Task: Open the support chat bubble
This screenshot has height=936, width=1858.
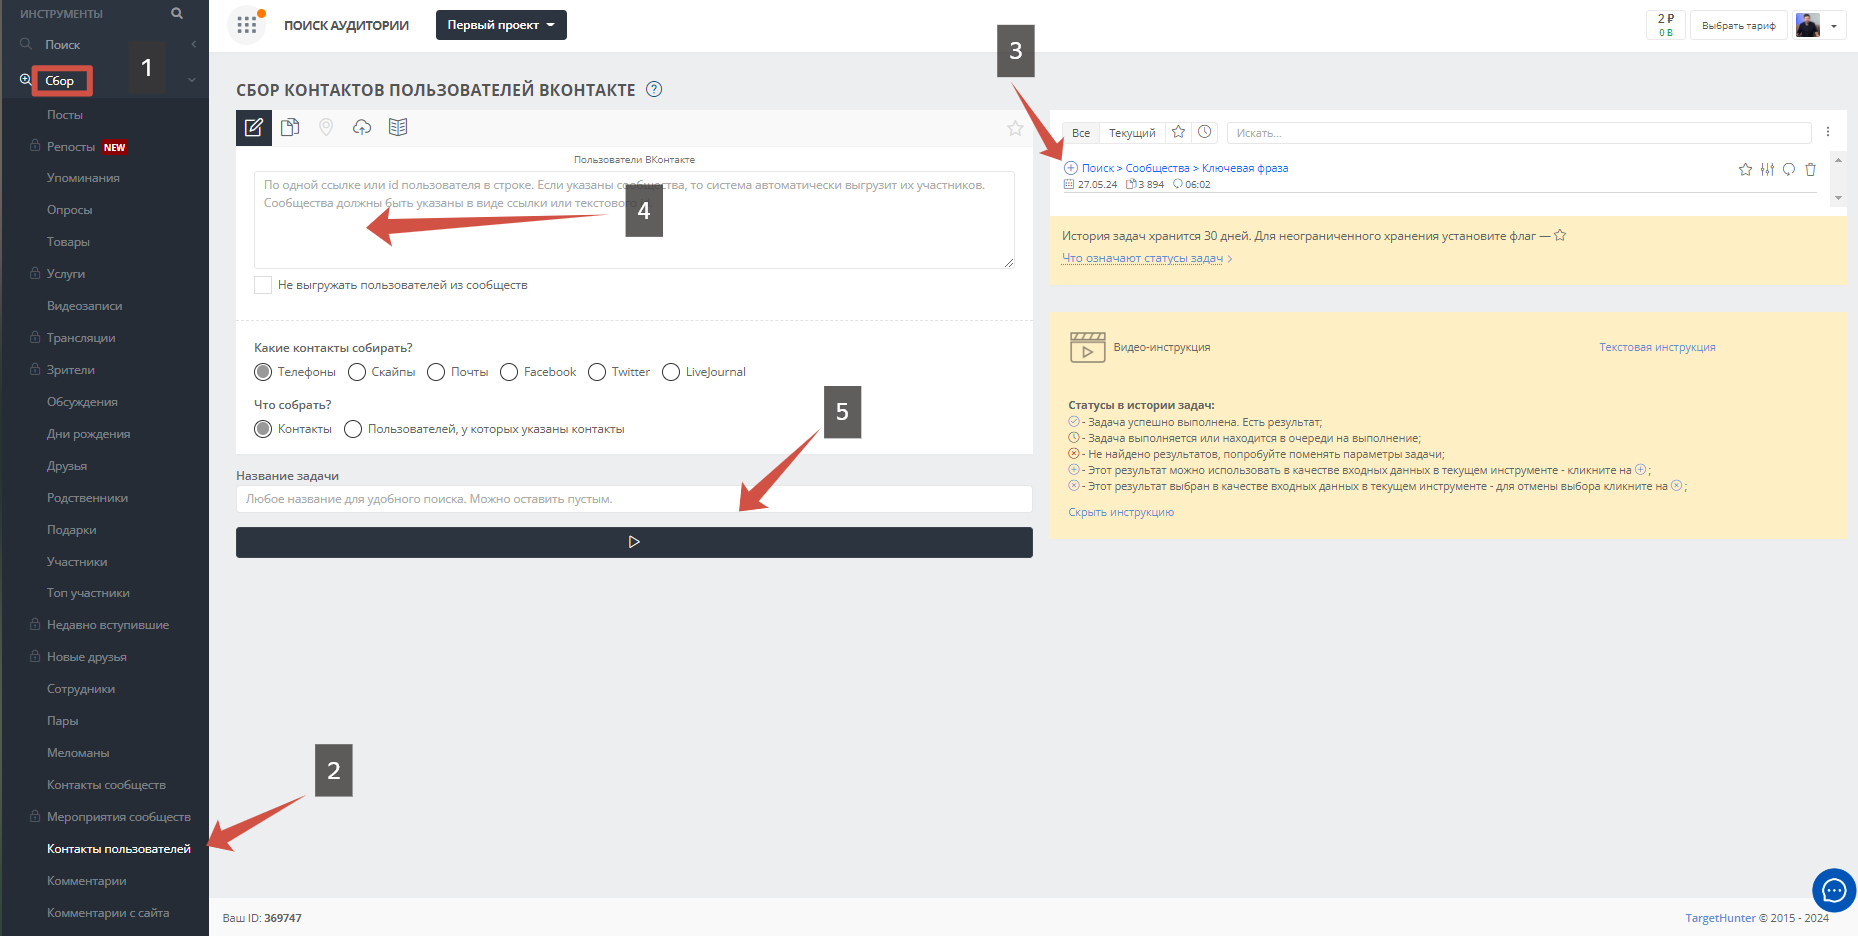Action: click(1833, 890)
